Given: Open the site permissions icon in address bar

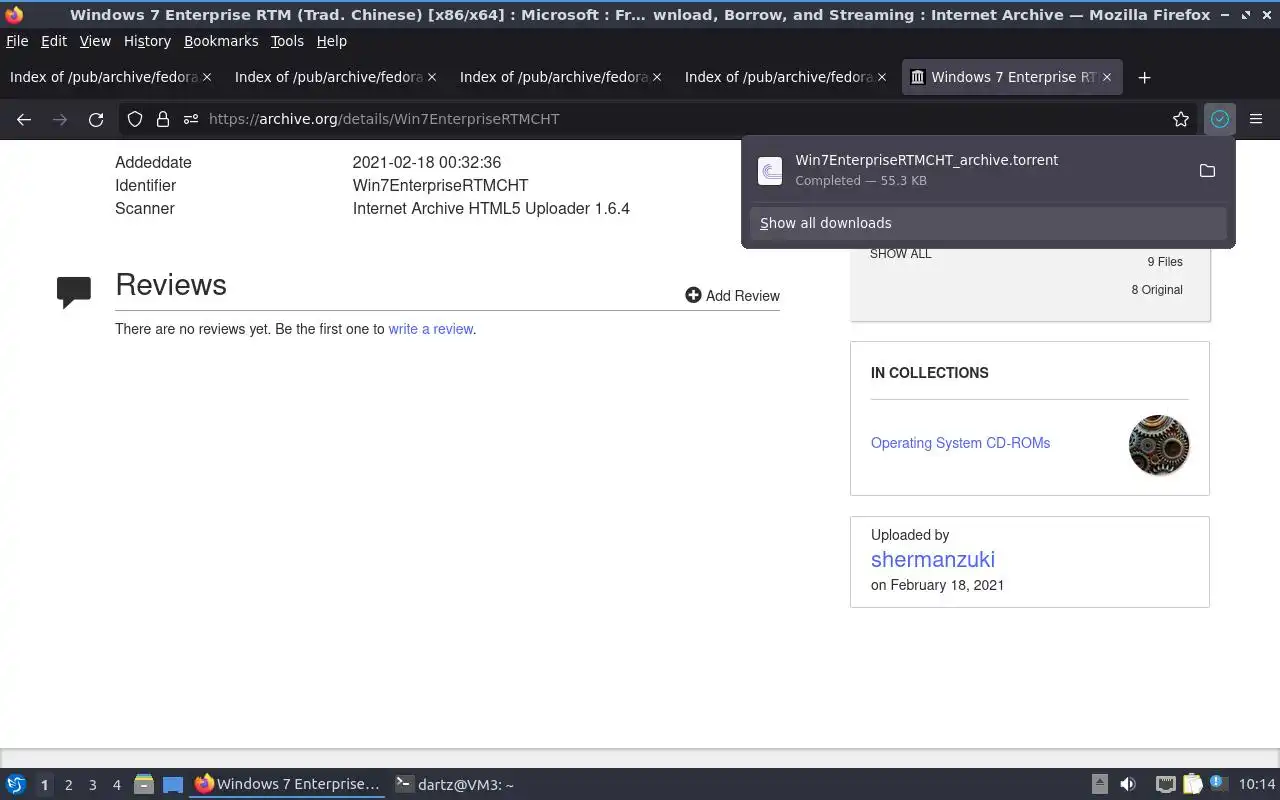Looking at the screenshot, I should coord(191,119).
